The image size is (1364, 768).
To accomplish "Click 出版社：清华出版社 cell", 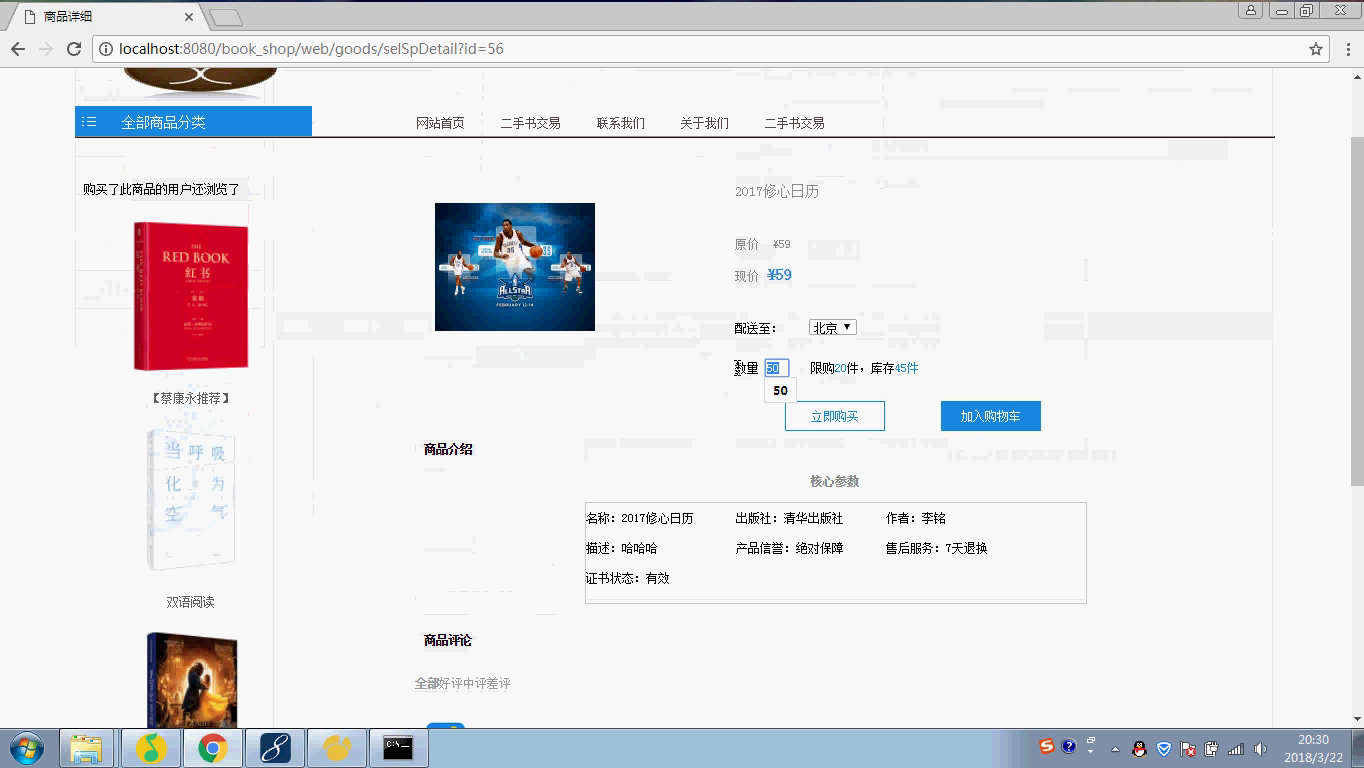I will click(789, 518).
